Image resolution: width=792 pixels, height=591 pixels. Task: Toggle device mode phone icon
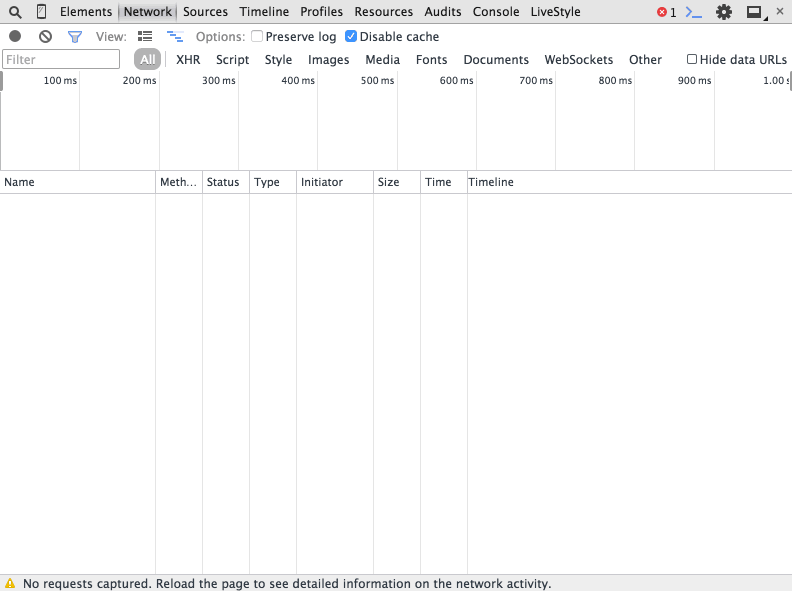tap(41, 12)
